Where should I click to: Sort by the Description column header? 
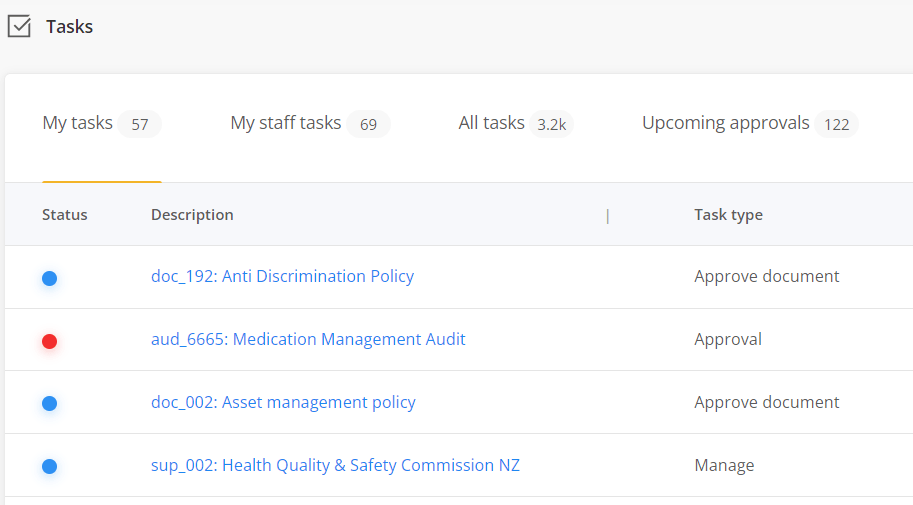[192, 215]
